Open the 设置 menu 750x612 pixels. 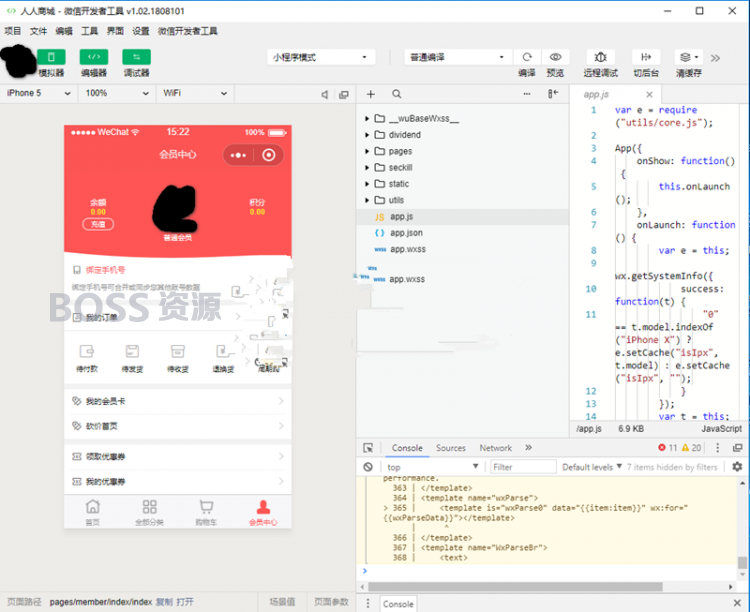point(141,31)
